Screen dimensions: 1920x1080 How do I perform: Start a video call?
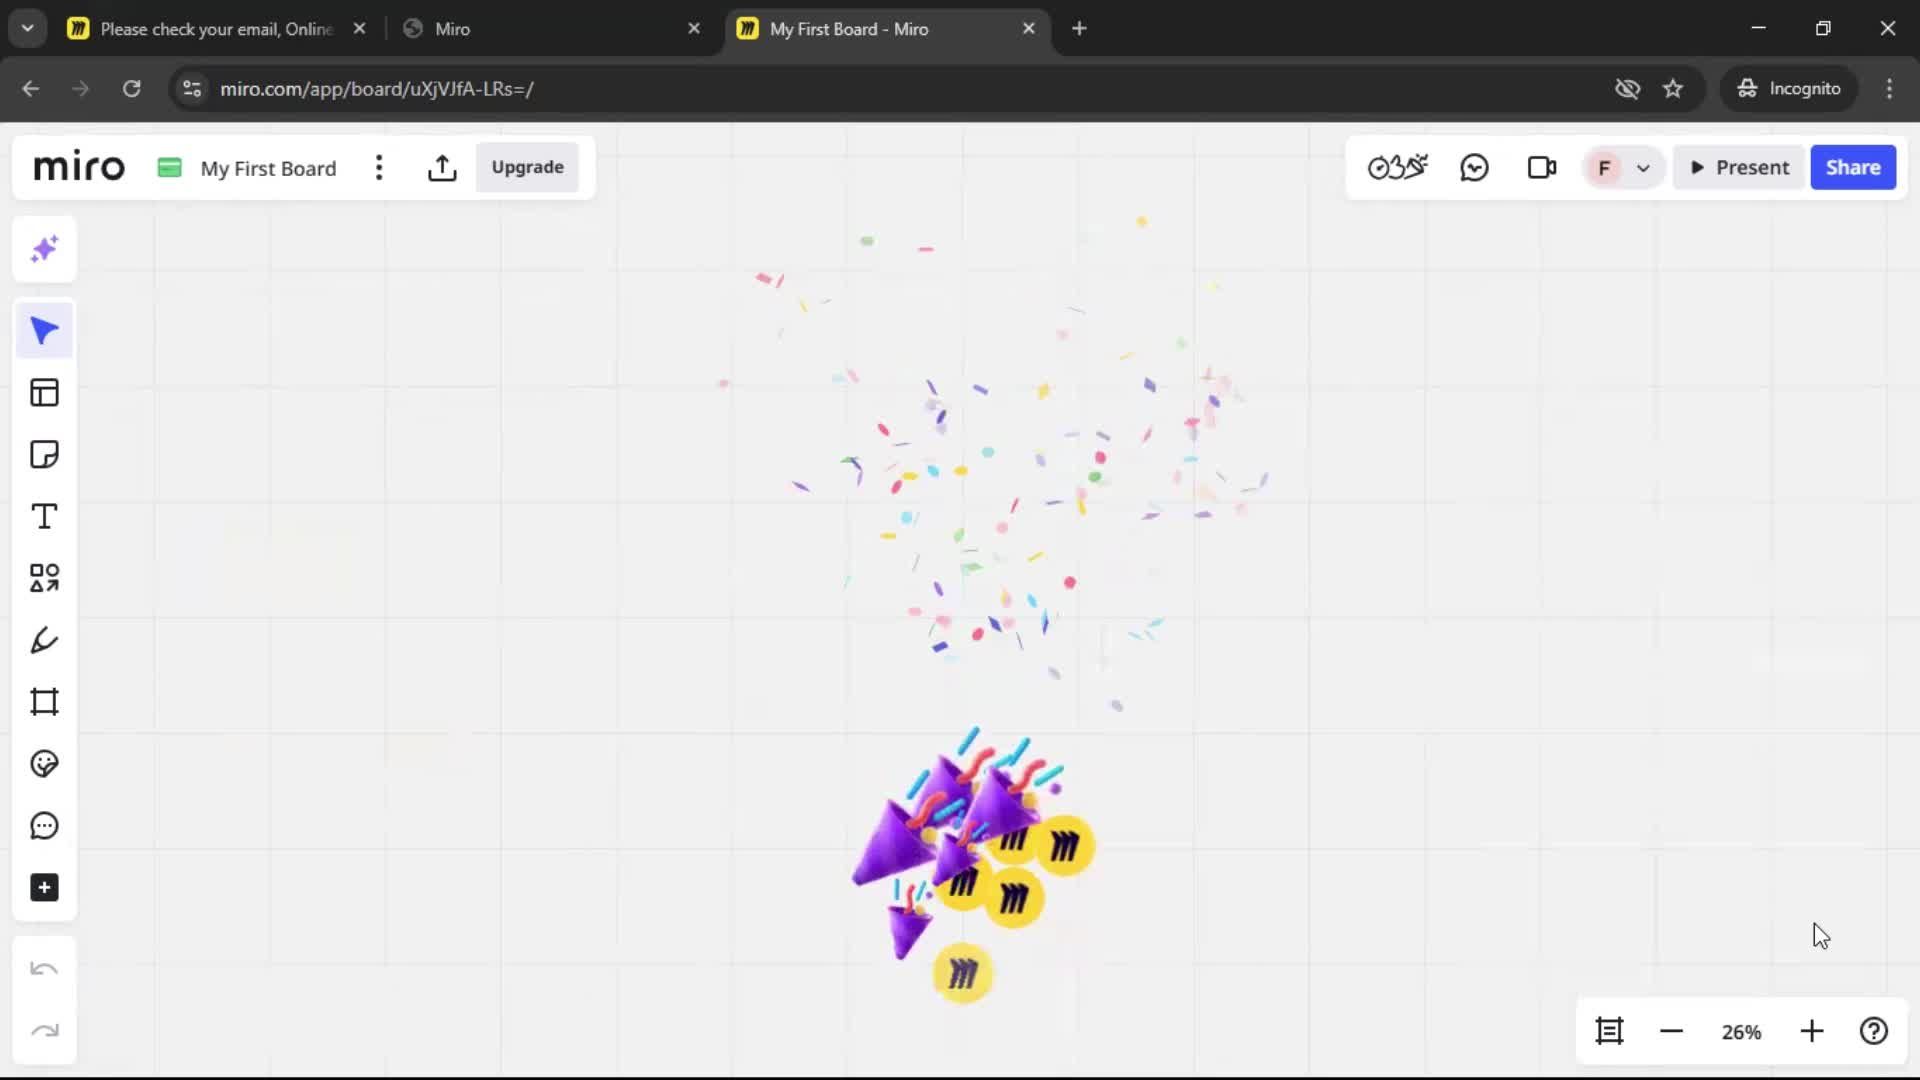(1542, 167)
